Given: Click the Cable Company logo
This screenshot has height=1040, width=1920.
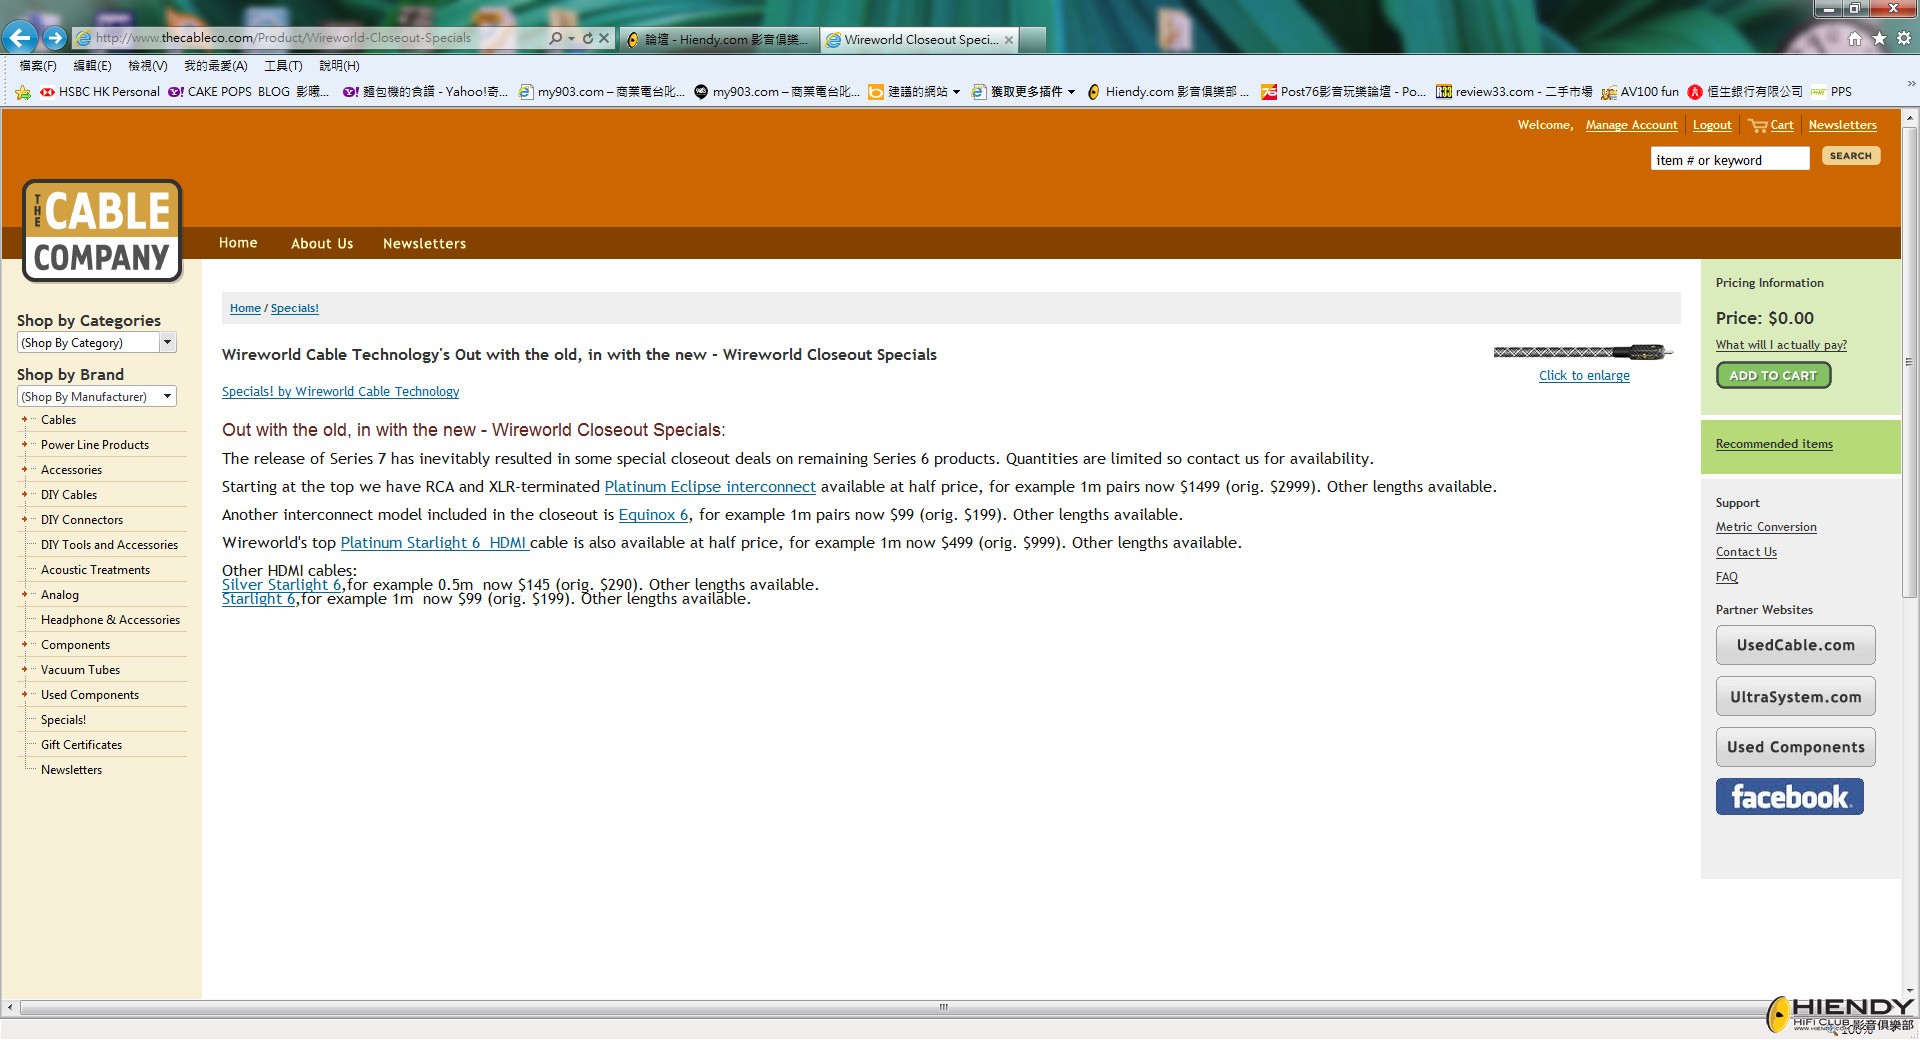Looking at the screenshot, I should 102,231.
